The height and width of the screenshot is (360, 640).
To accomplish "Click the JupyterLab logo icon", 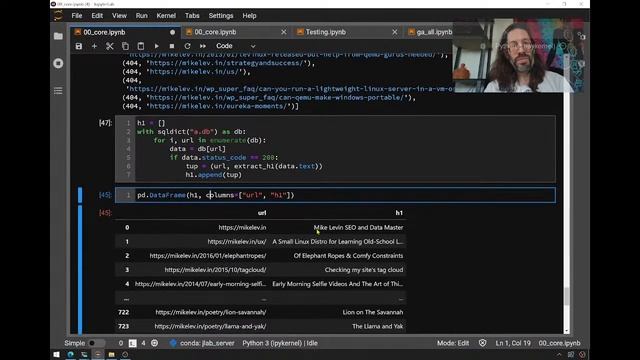I will 58,16.
